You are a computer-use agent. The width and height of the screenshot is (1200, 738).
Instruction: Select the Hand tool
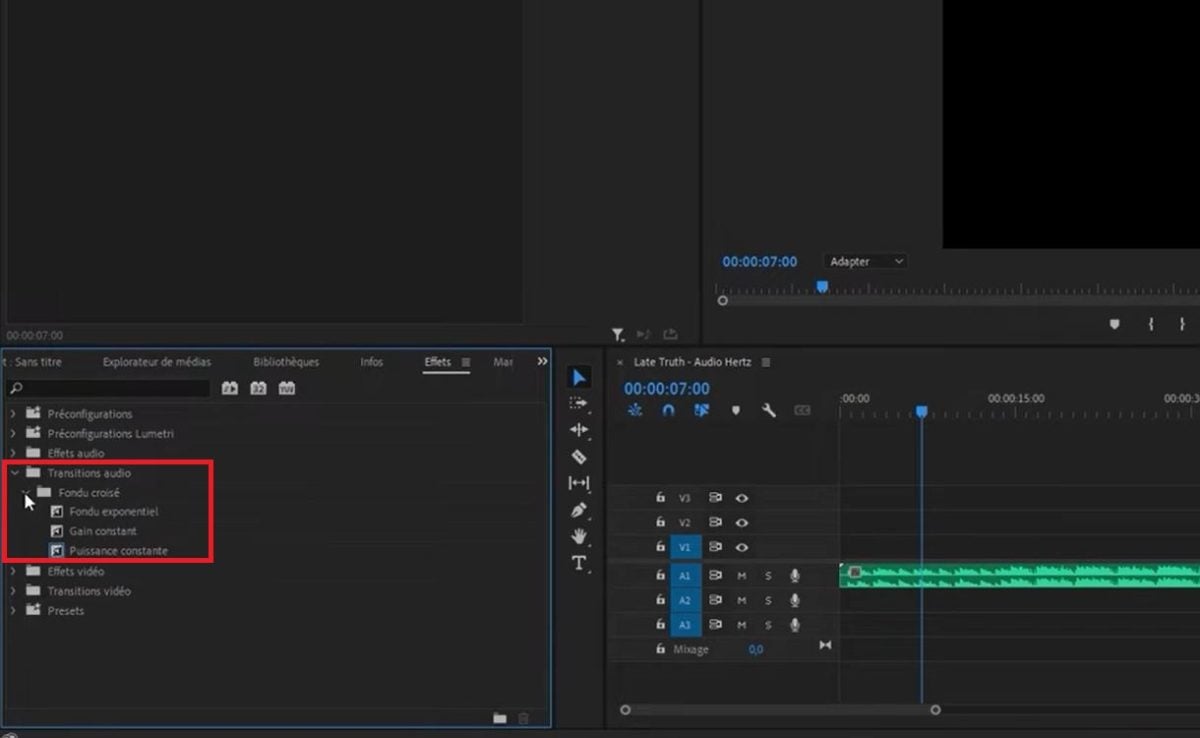(579, 536)
